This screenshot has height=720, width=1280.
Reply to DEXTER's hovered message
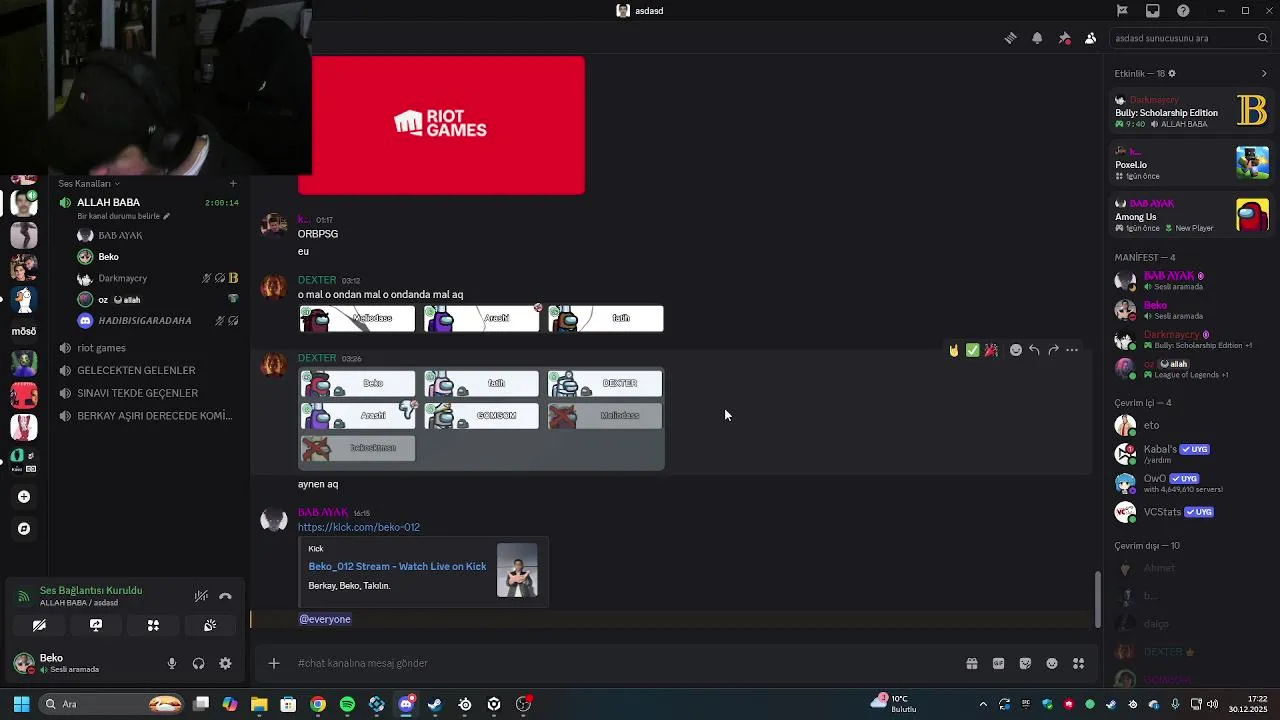click(1034, 350)
